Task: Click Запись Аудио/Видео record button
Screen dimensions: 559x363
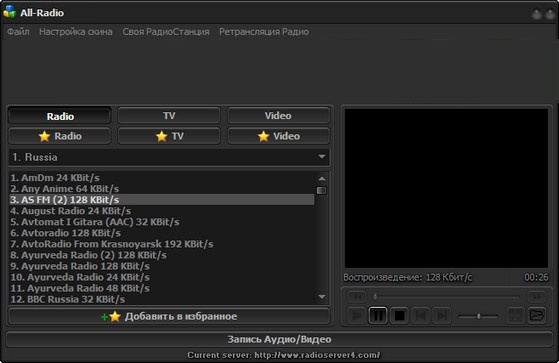Action: [x=279, y=339]
